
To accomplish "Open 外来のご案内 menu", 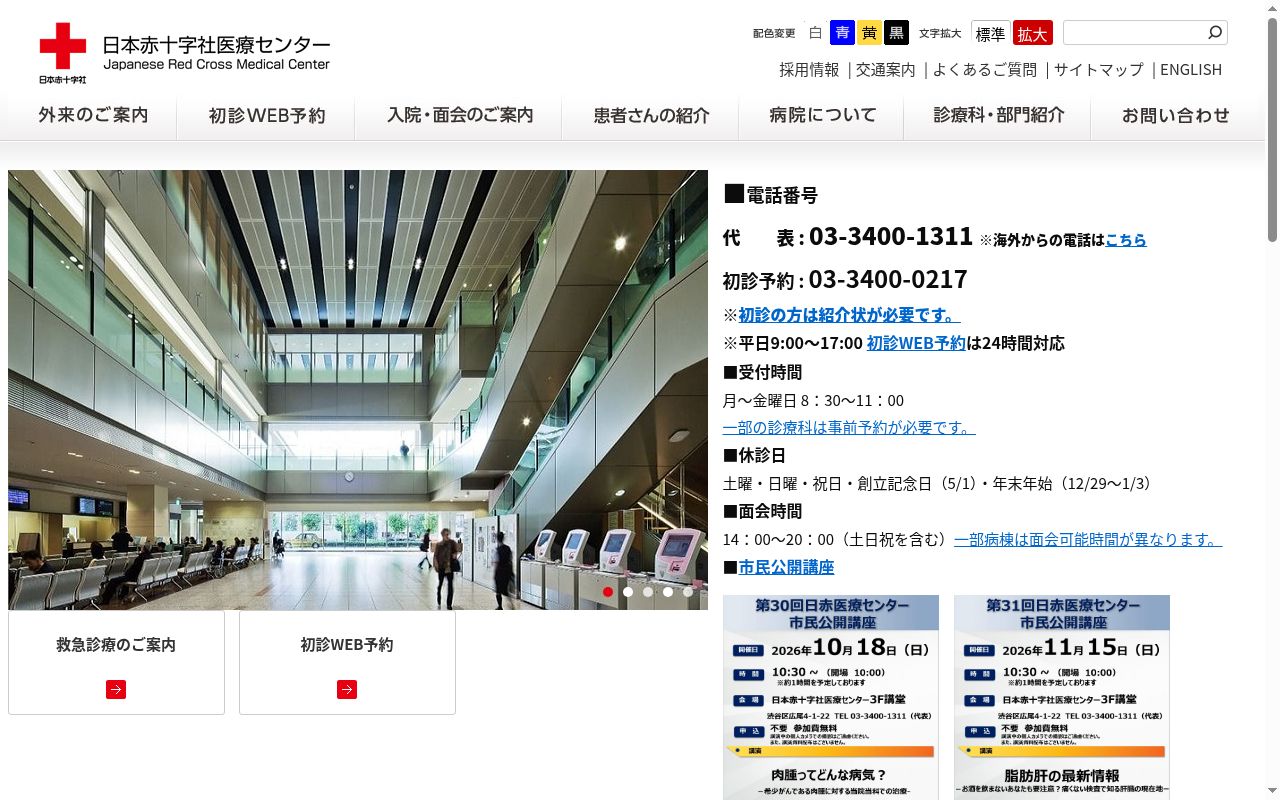I will click(93, 116).
